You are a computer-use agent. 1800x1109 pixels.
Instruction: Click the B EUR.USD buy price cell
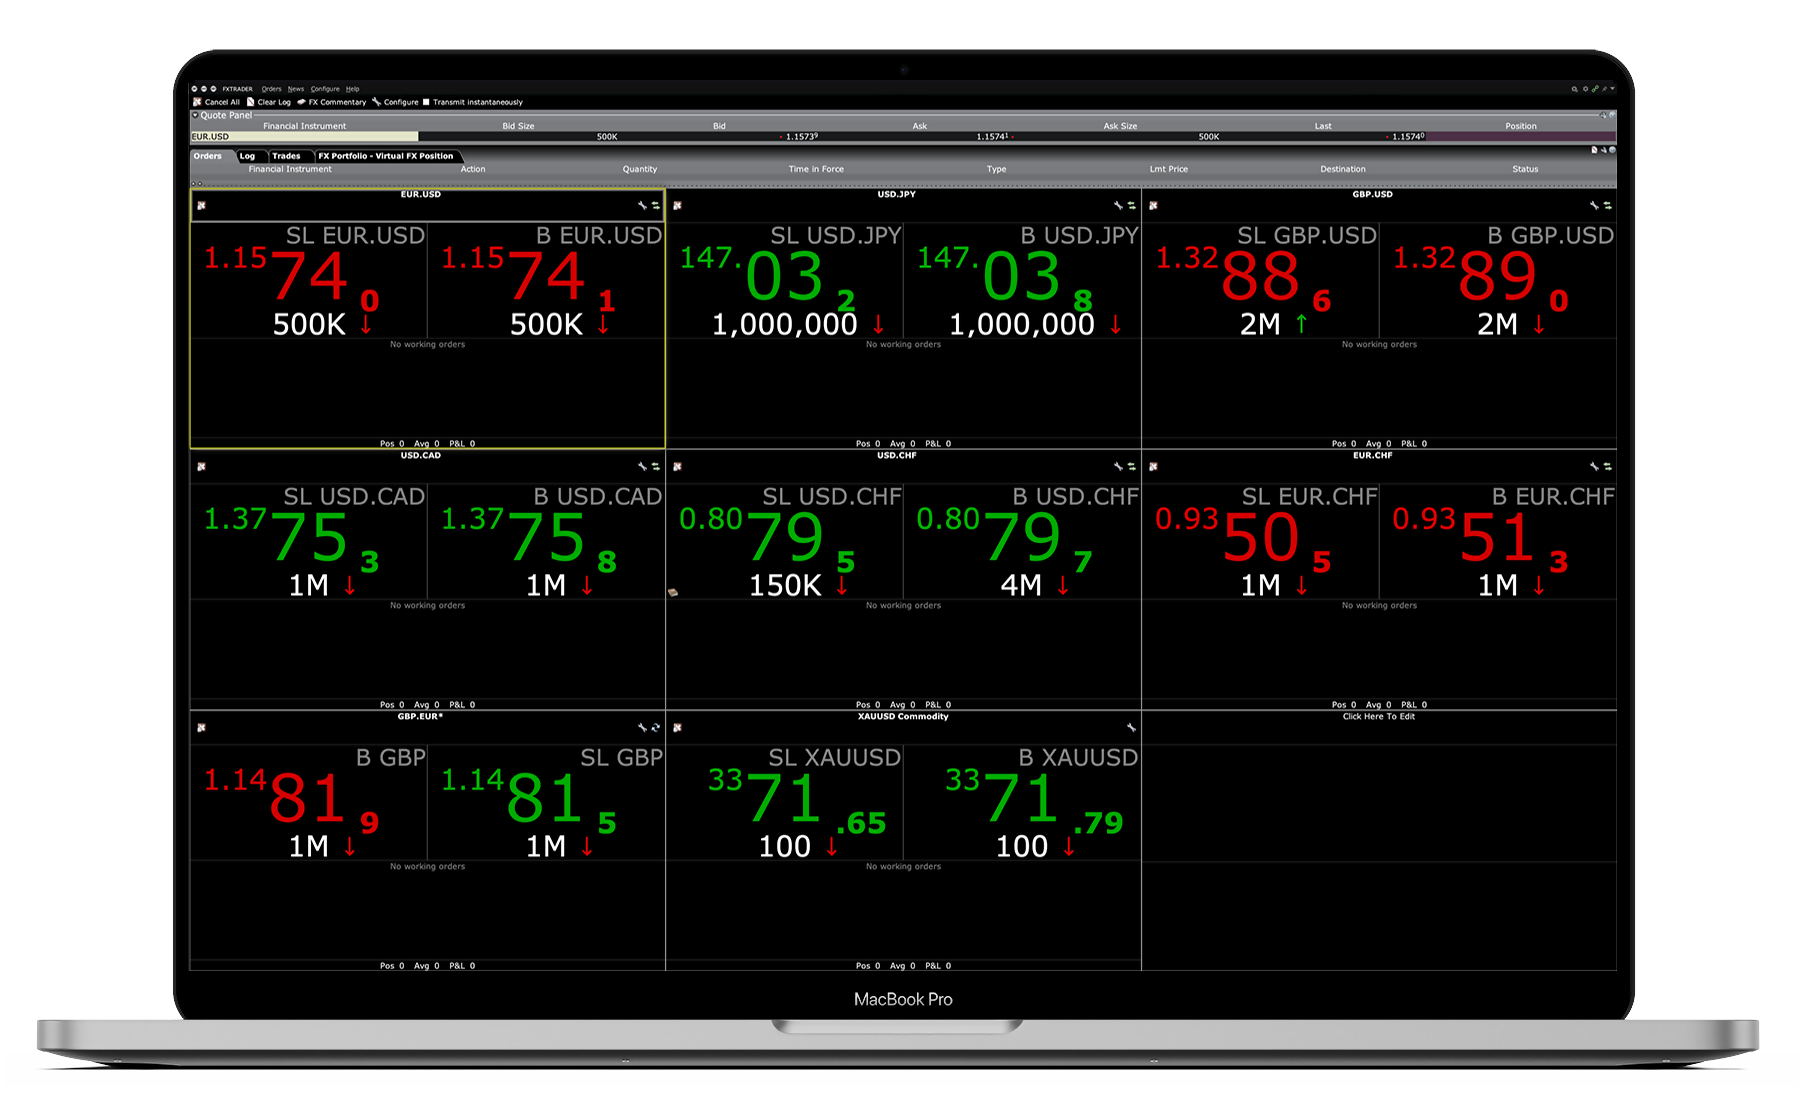[x=550, y=280]
